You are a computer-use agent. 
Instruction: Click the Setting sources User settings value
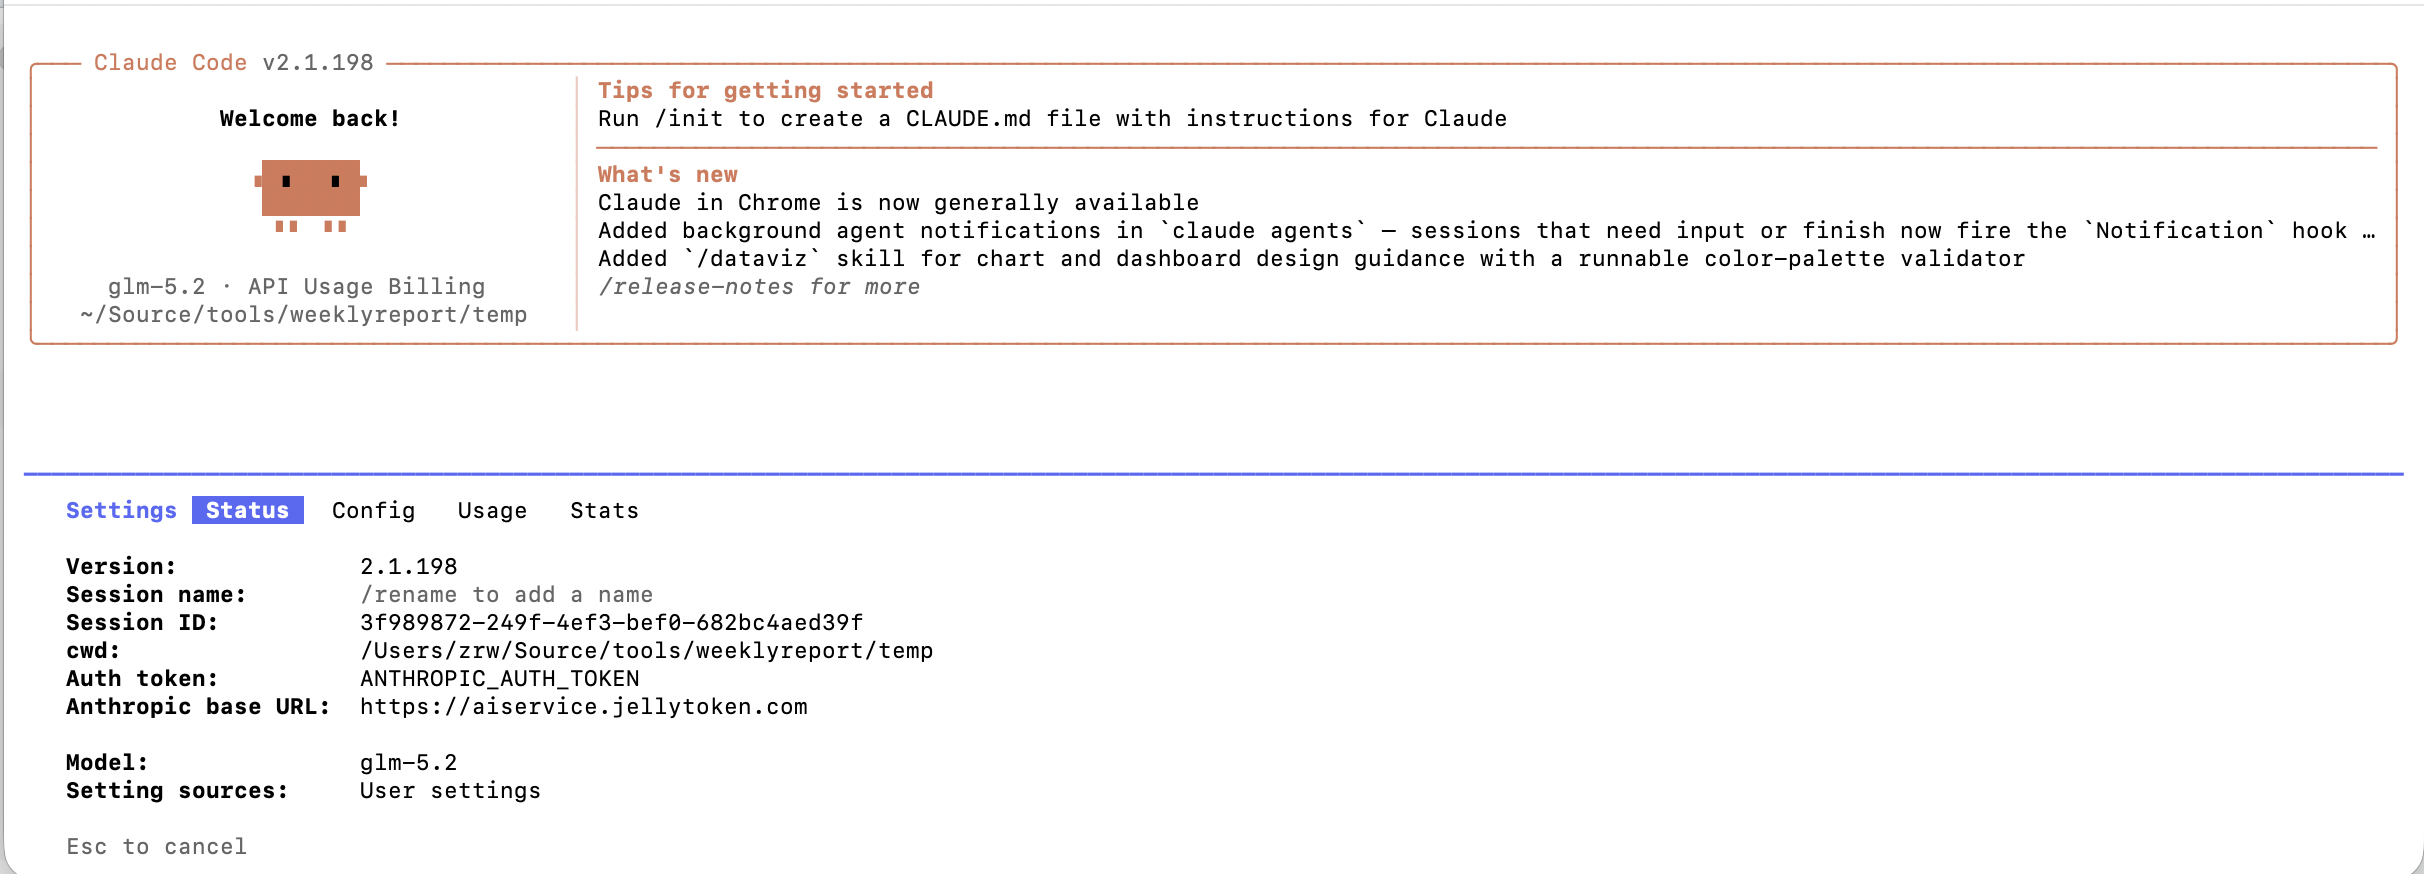click(450, 790)
